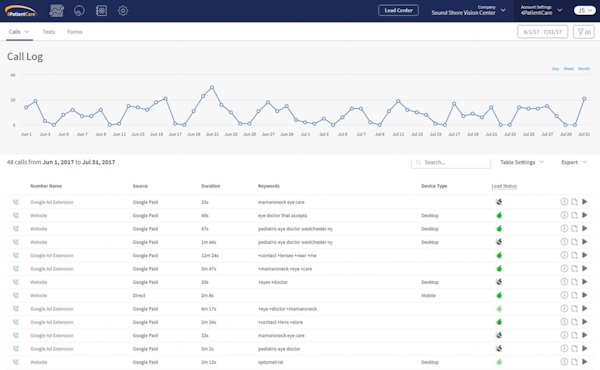Open the 6/1/17 - 7/31/17 date range picker
The height and width of the screenshot is (370, 600).
click(543, 32)
